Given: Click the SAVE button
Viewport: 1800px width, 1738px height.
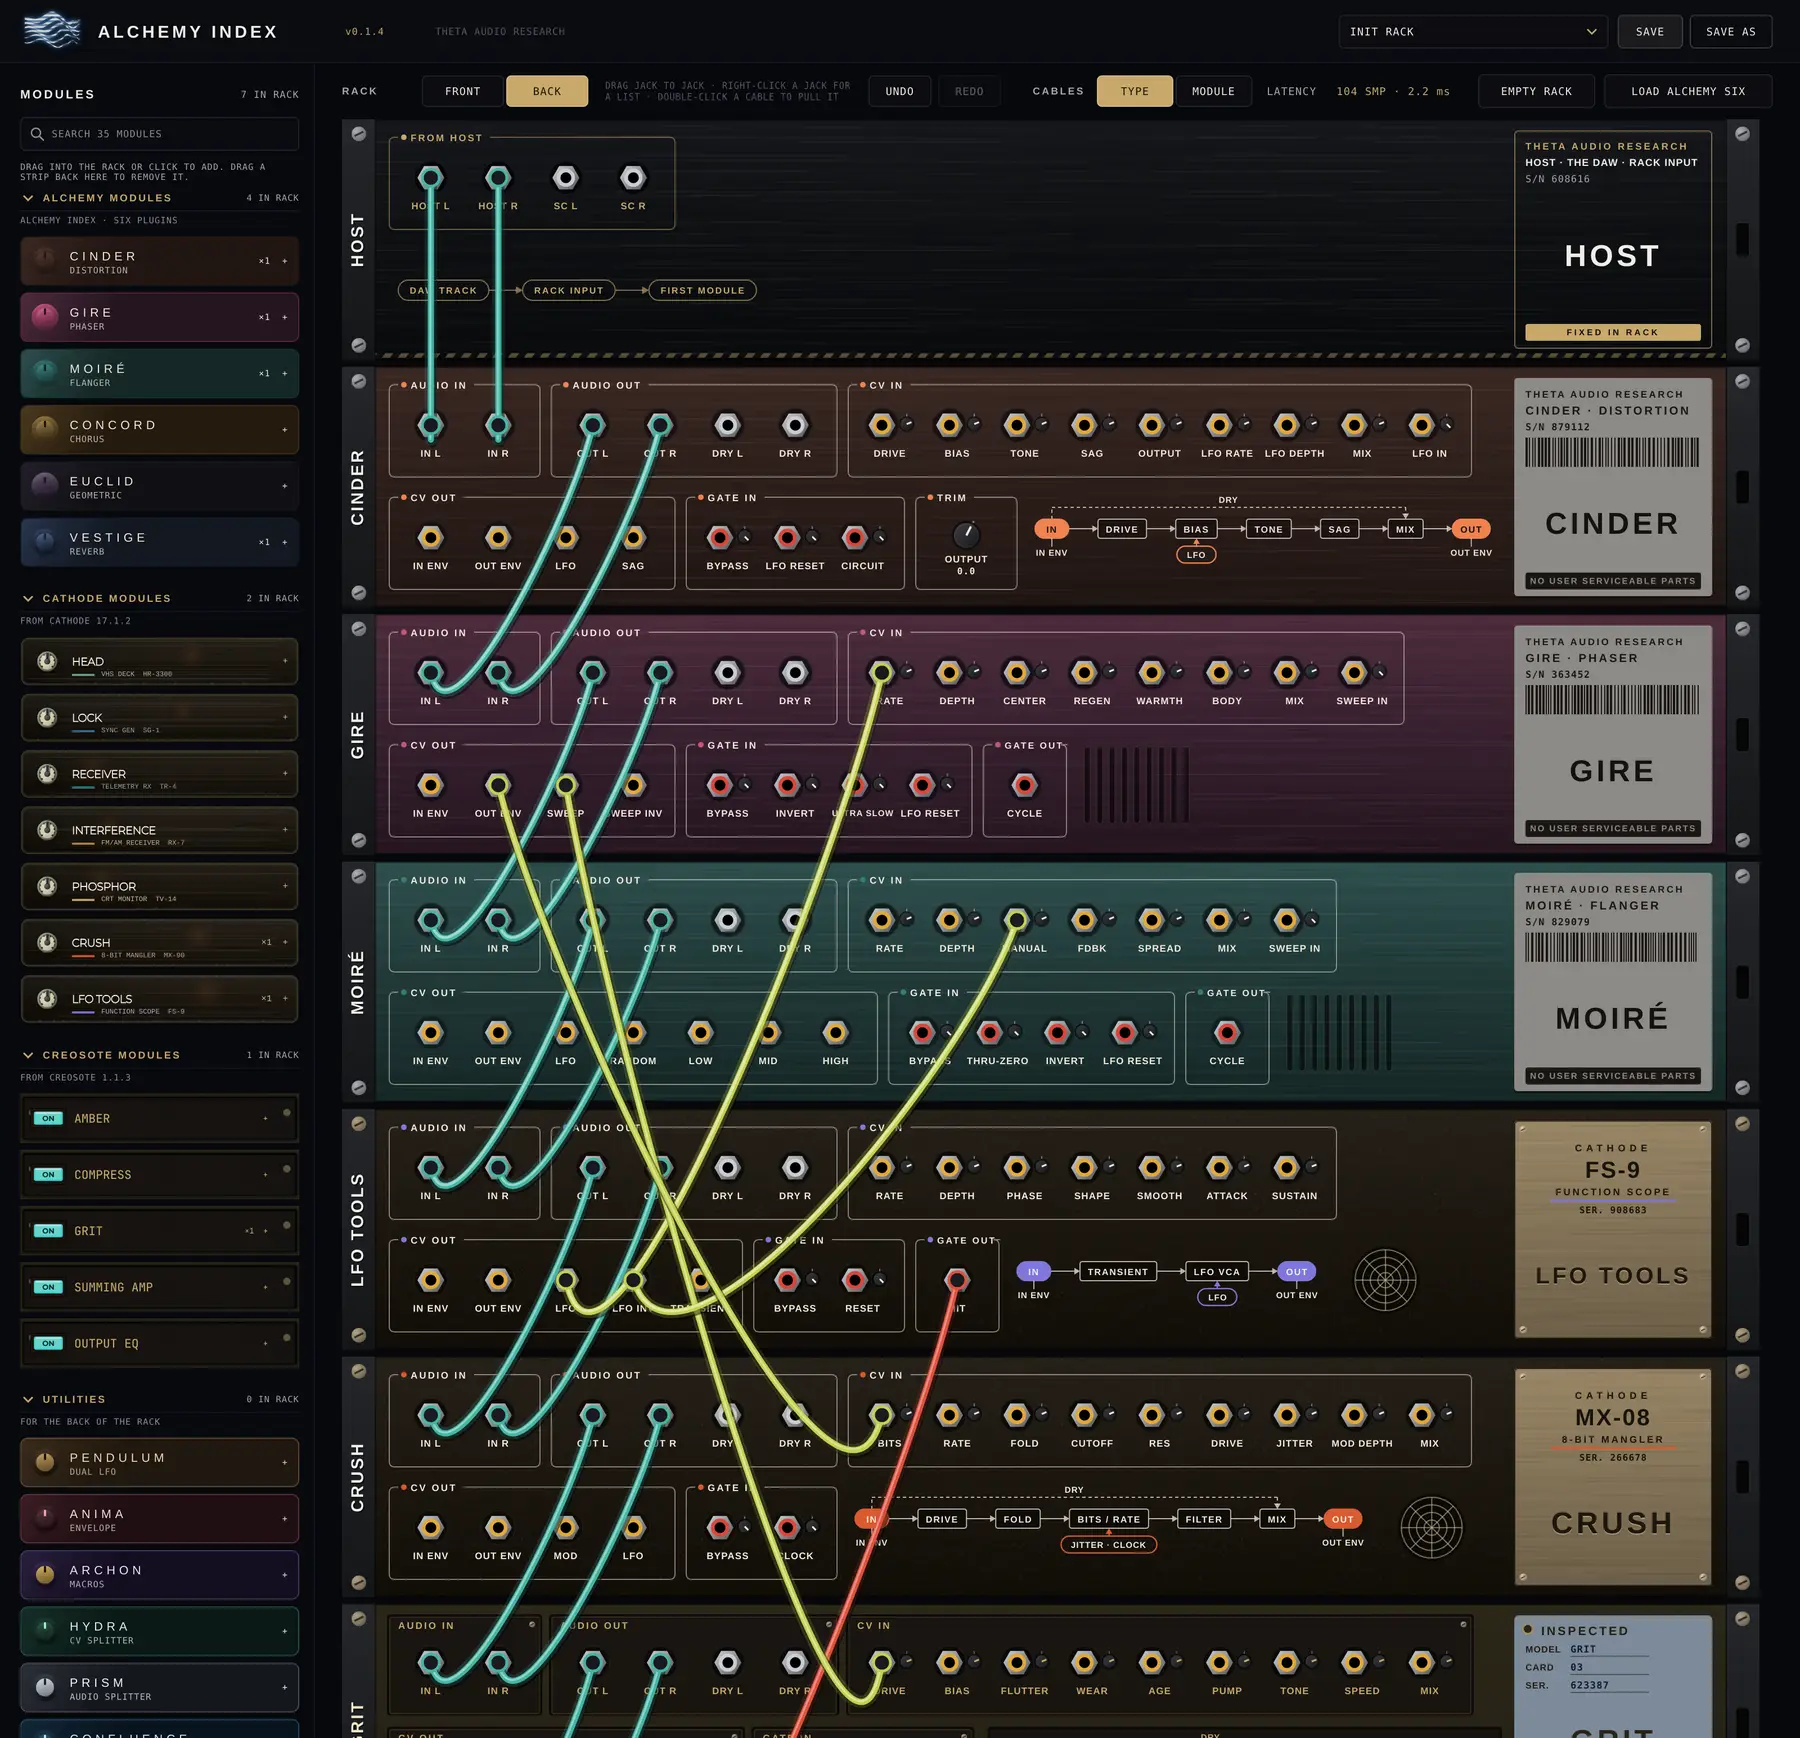Looking at the screenshot, I should pyautogui.click(x=1650, y=32).
